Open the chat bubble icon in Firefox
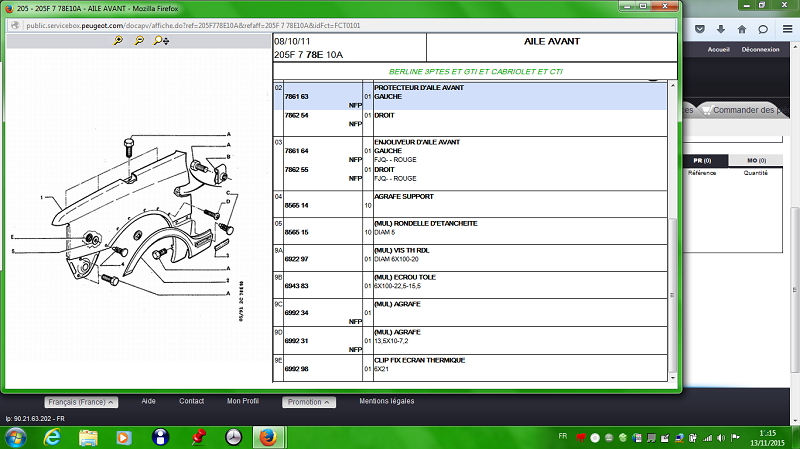This screenshot has height=449, width=800. (x=763, y=29)
